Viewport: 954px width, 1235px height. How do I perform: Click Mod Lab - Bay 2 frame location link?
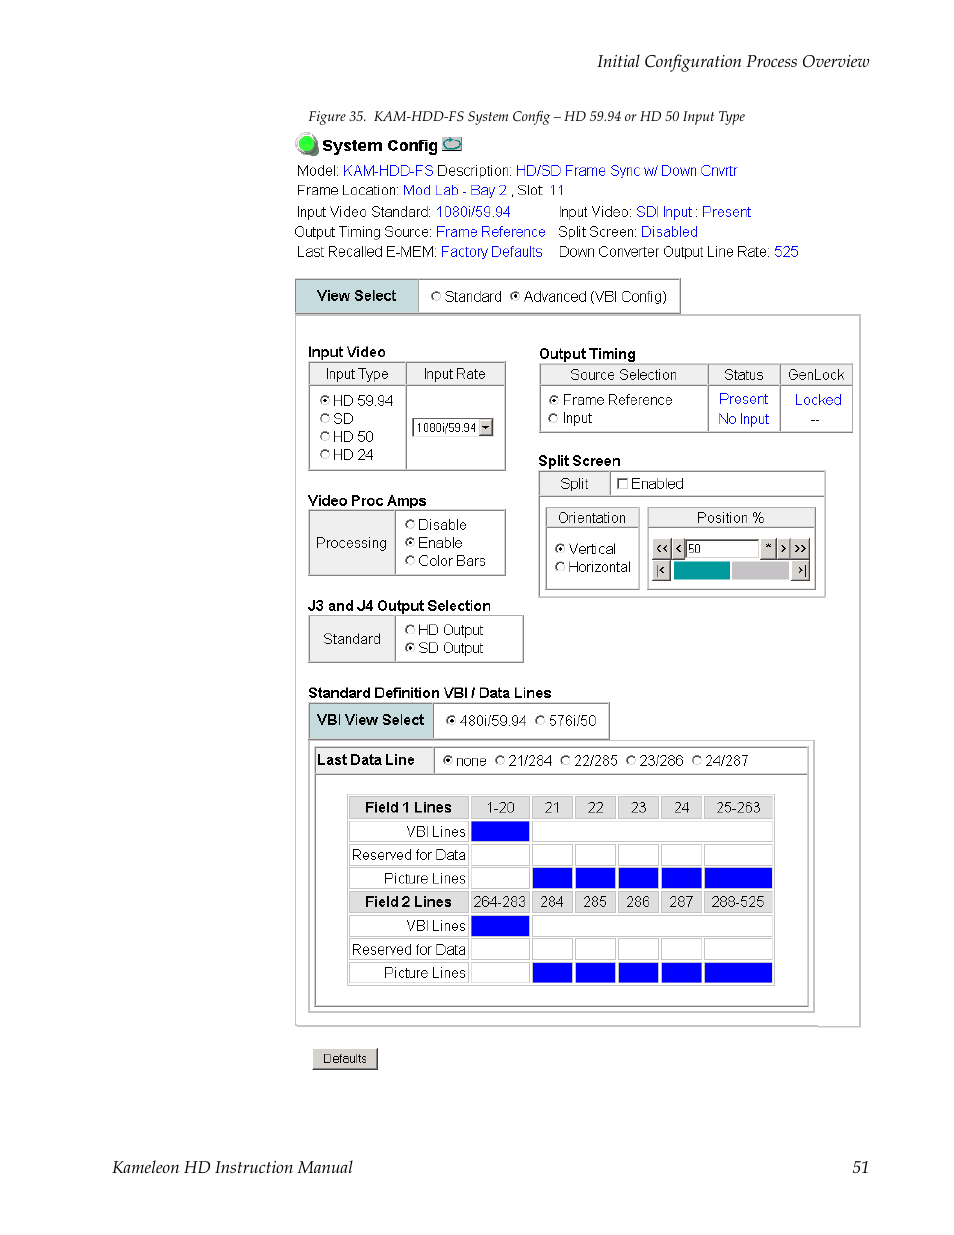(x=455, y=190)
